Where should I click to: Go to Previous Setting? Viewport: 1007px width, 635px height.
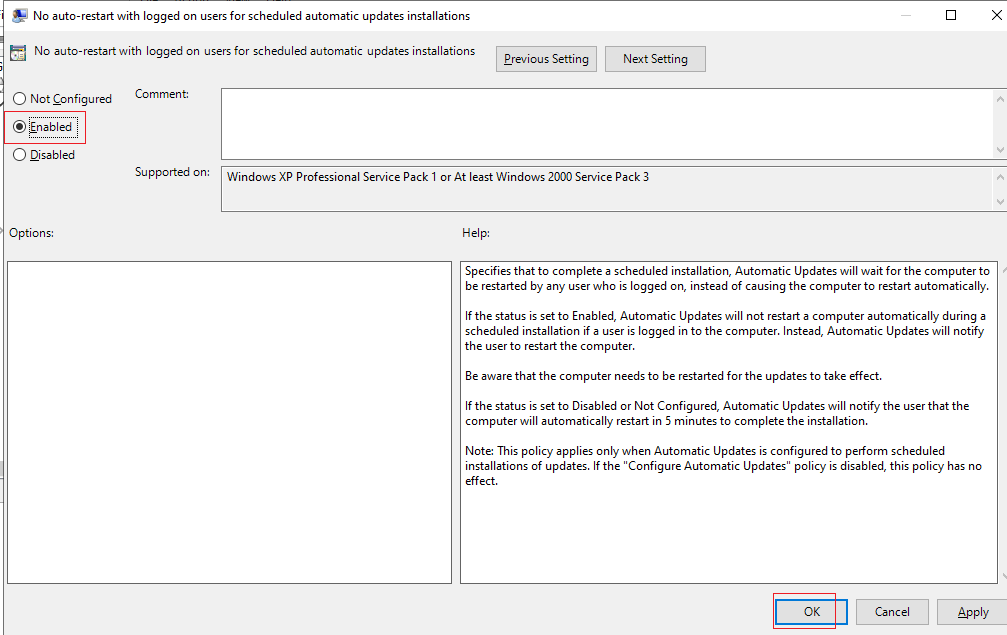point(547,59)
